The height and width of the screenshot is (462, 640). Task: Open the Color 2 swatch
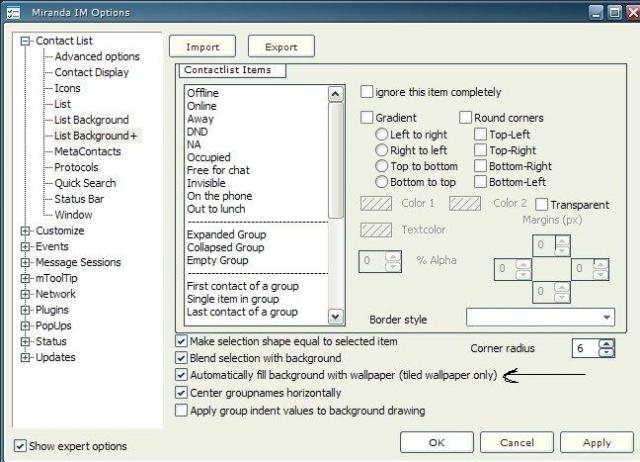(x=465, y=203)
